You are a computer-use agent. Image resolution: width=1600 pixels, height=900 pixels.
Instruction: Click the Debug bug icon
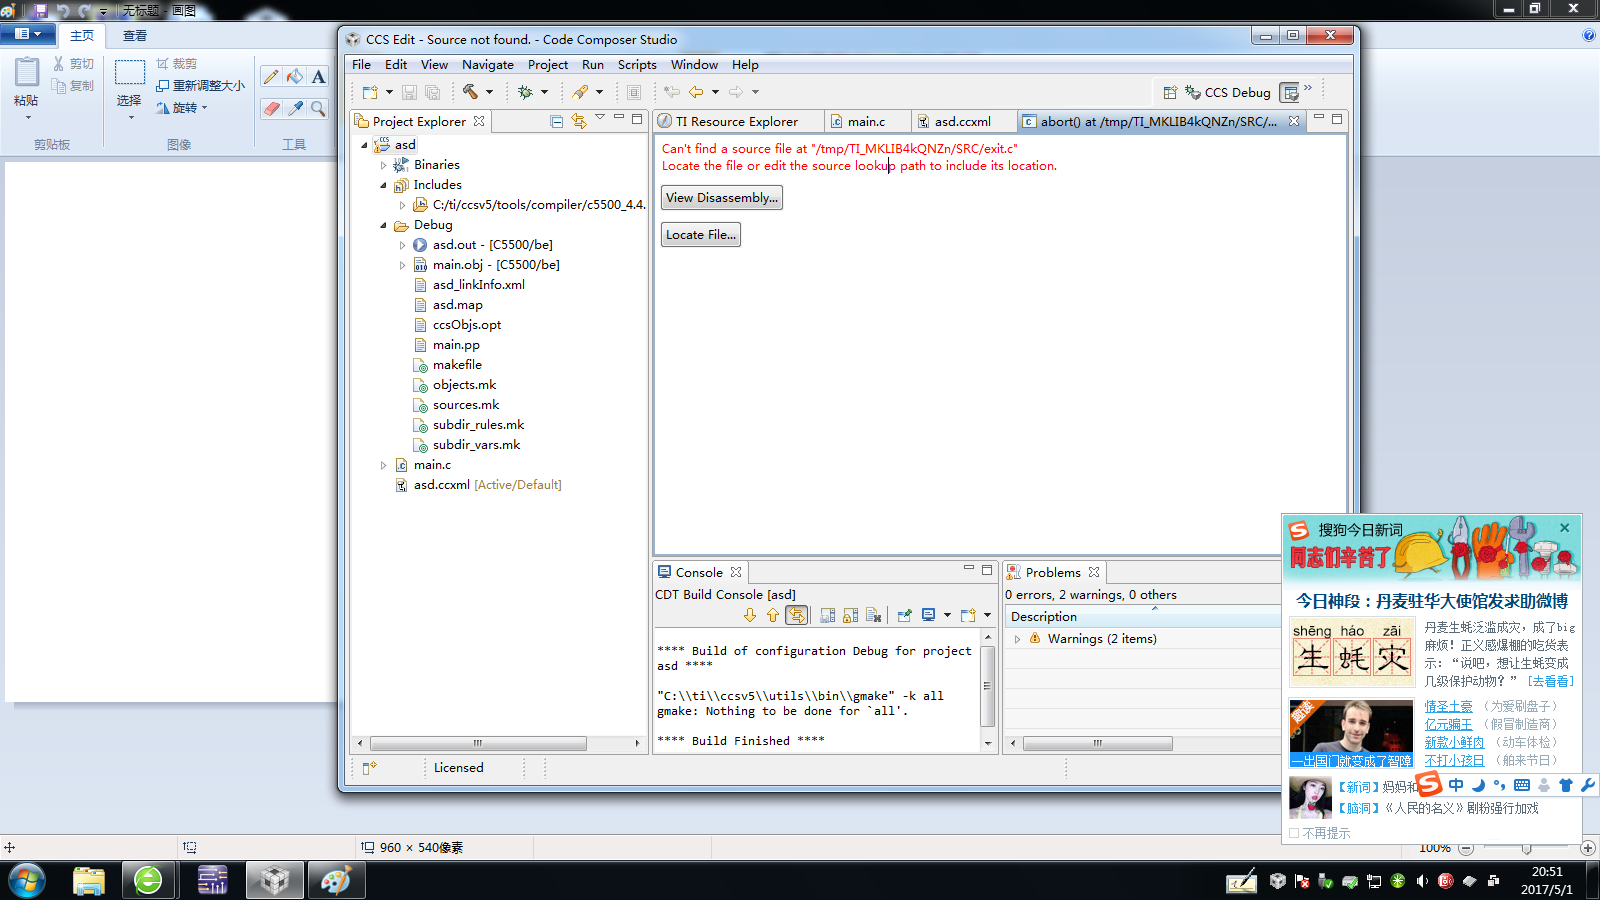(x=525, y=92)
